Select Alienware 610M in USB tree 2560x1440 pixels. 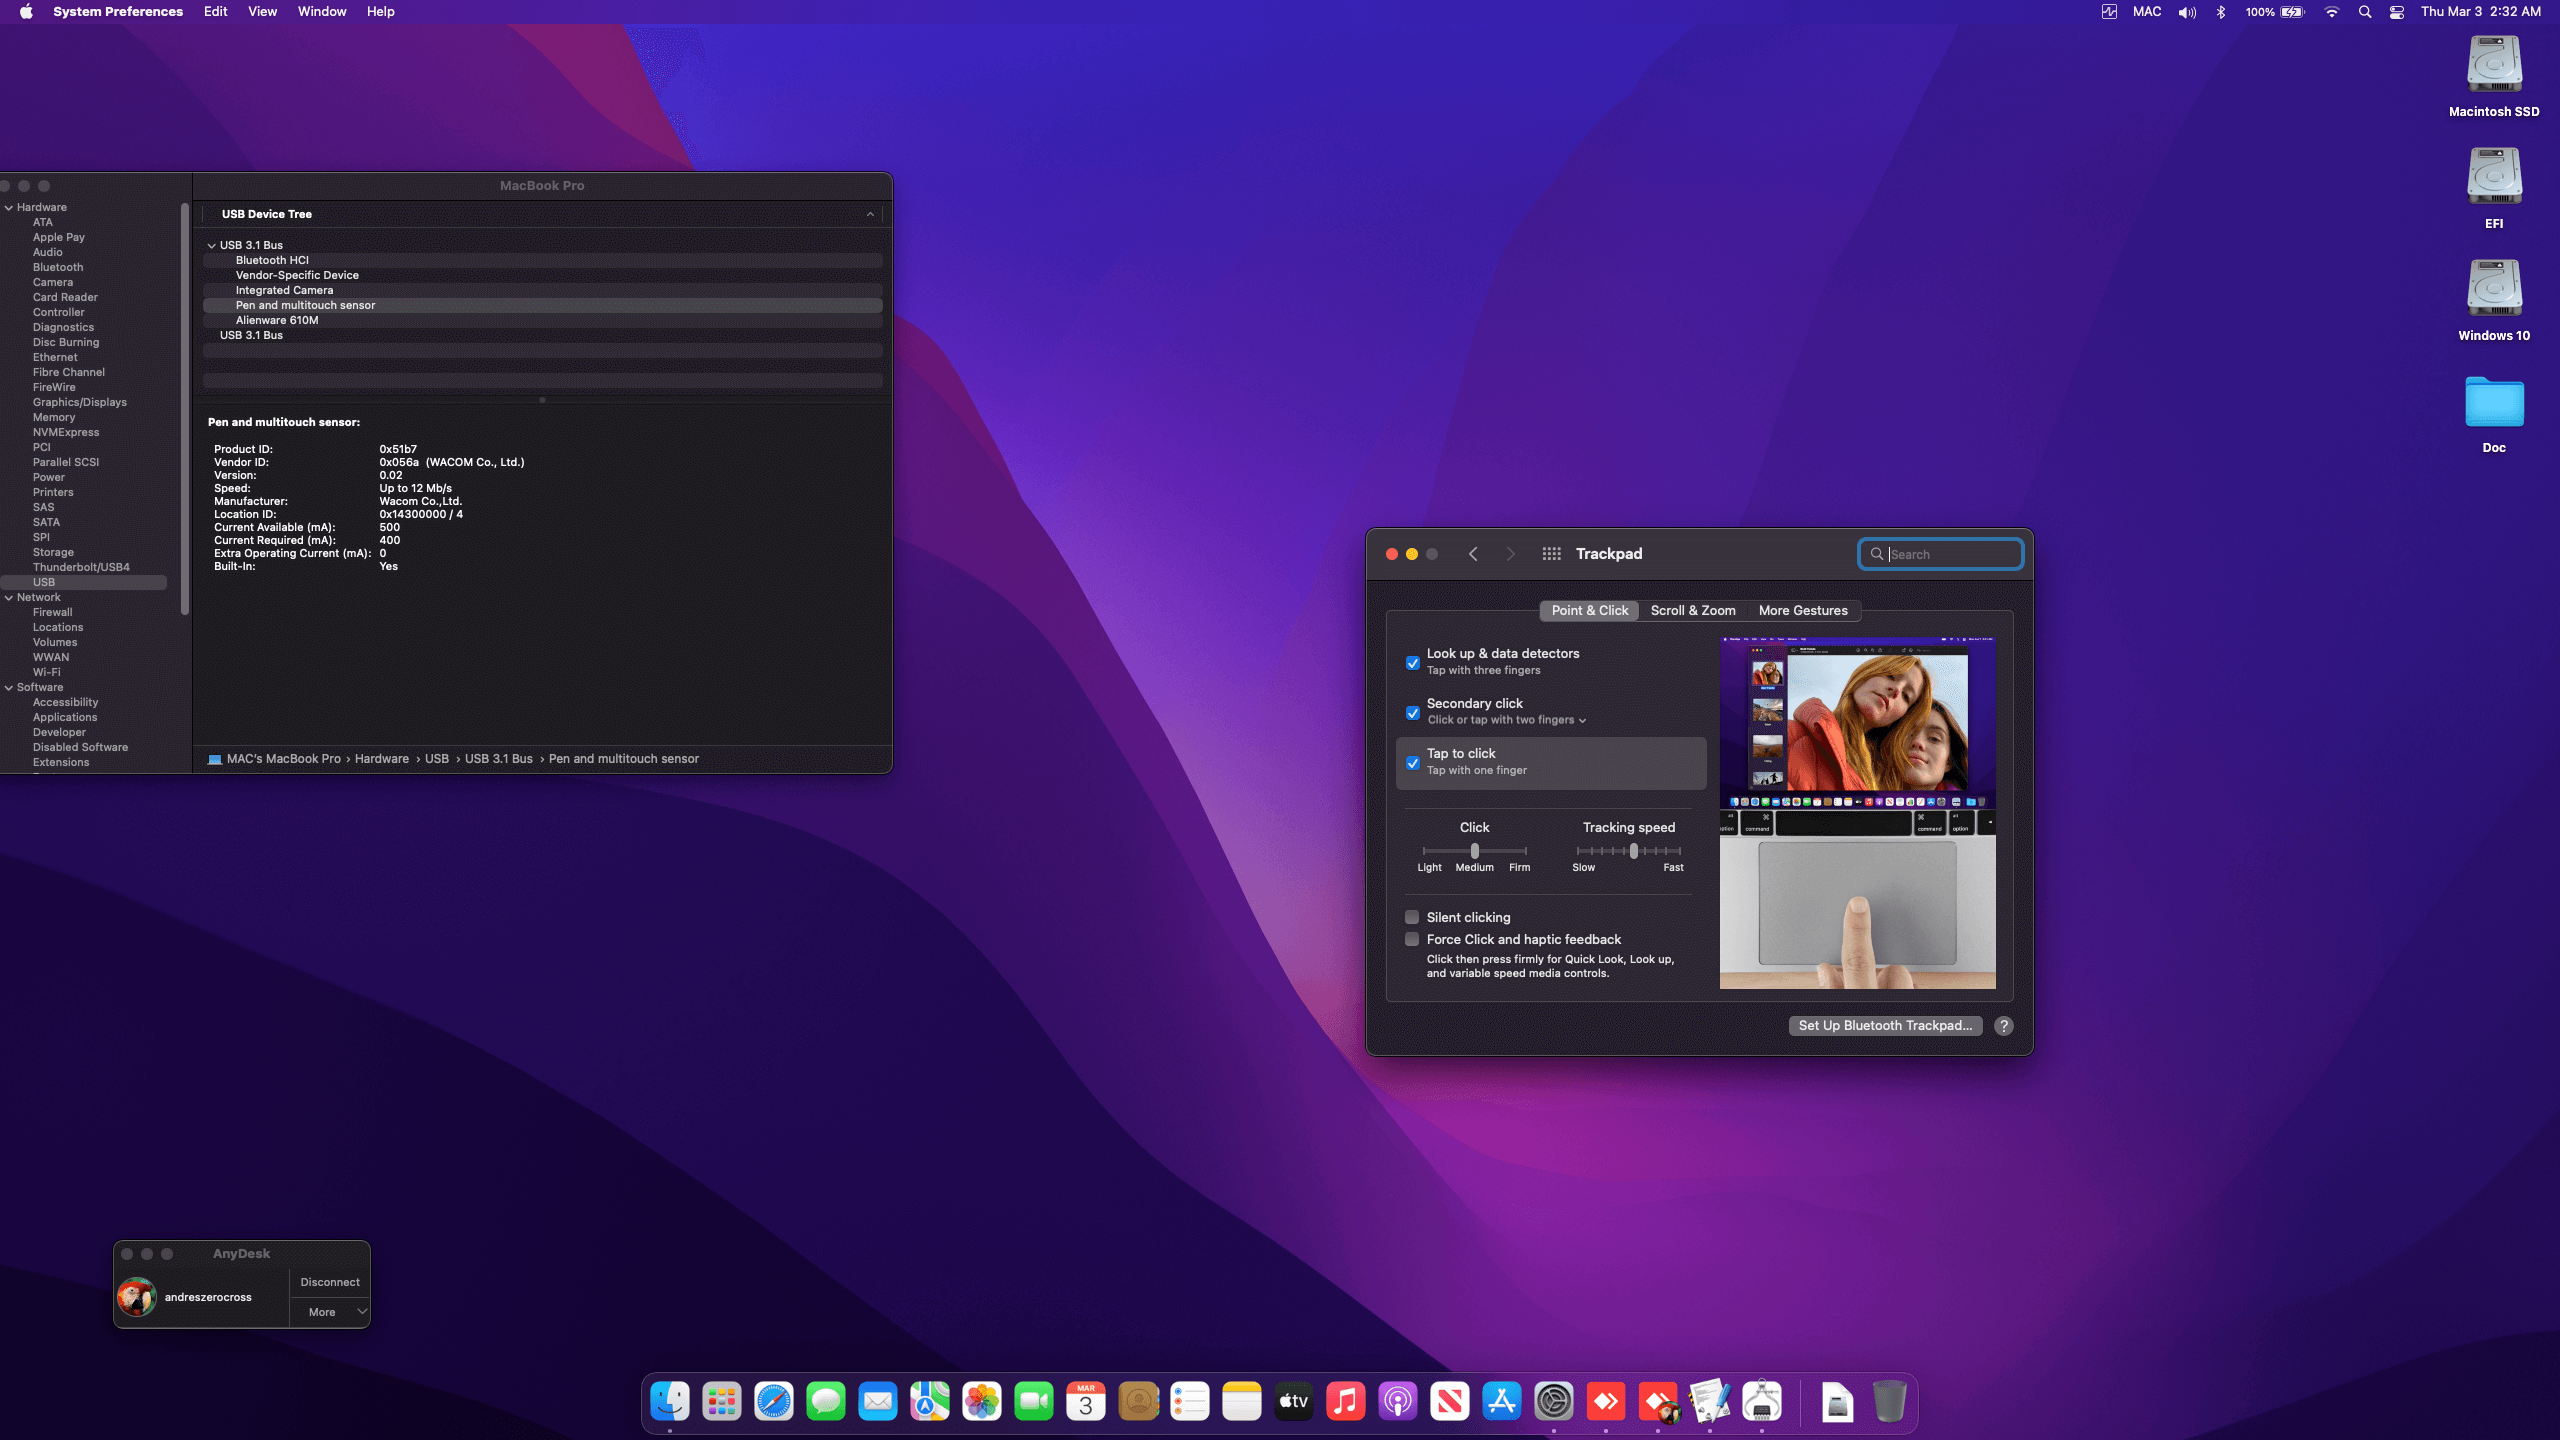coord(542,320)
